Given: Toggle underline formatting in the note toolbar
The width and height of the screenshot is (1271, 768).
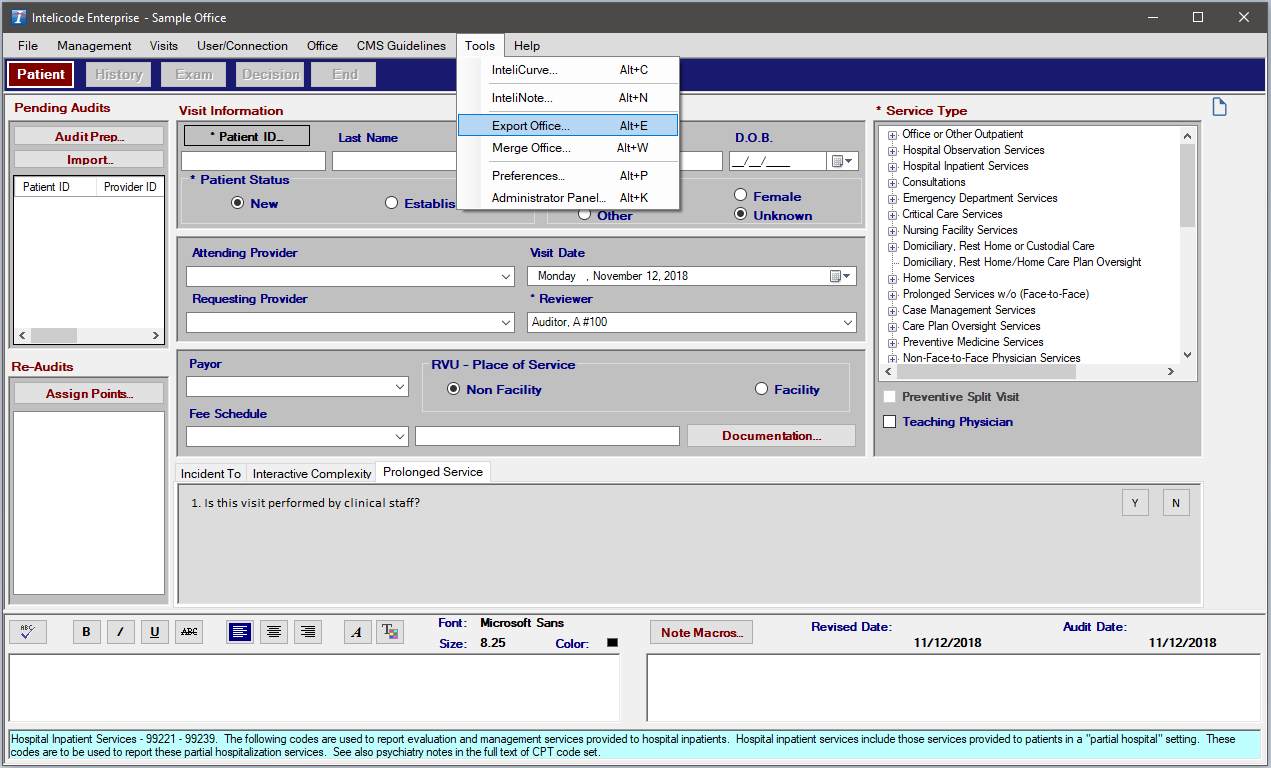Looking at the screenshot, I should (154, 632).
